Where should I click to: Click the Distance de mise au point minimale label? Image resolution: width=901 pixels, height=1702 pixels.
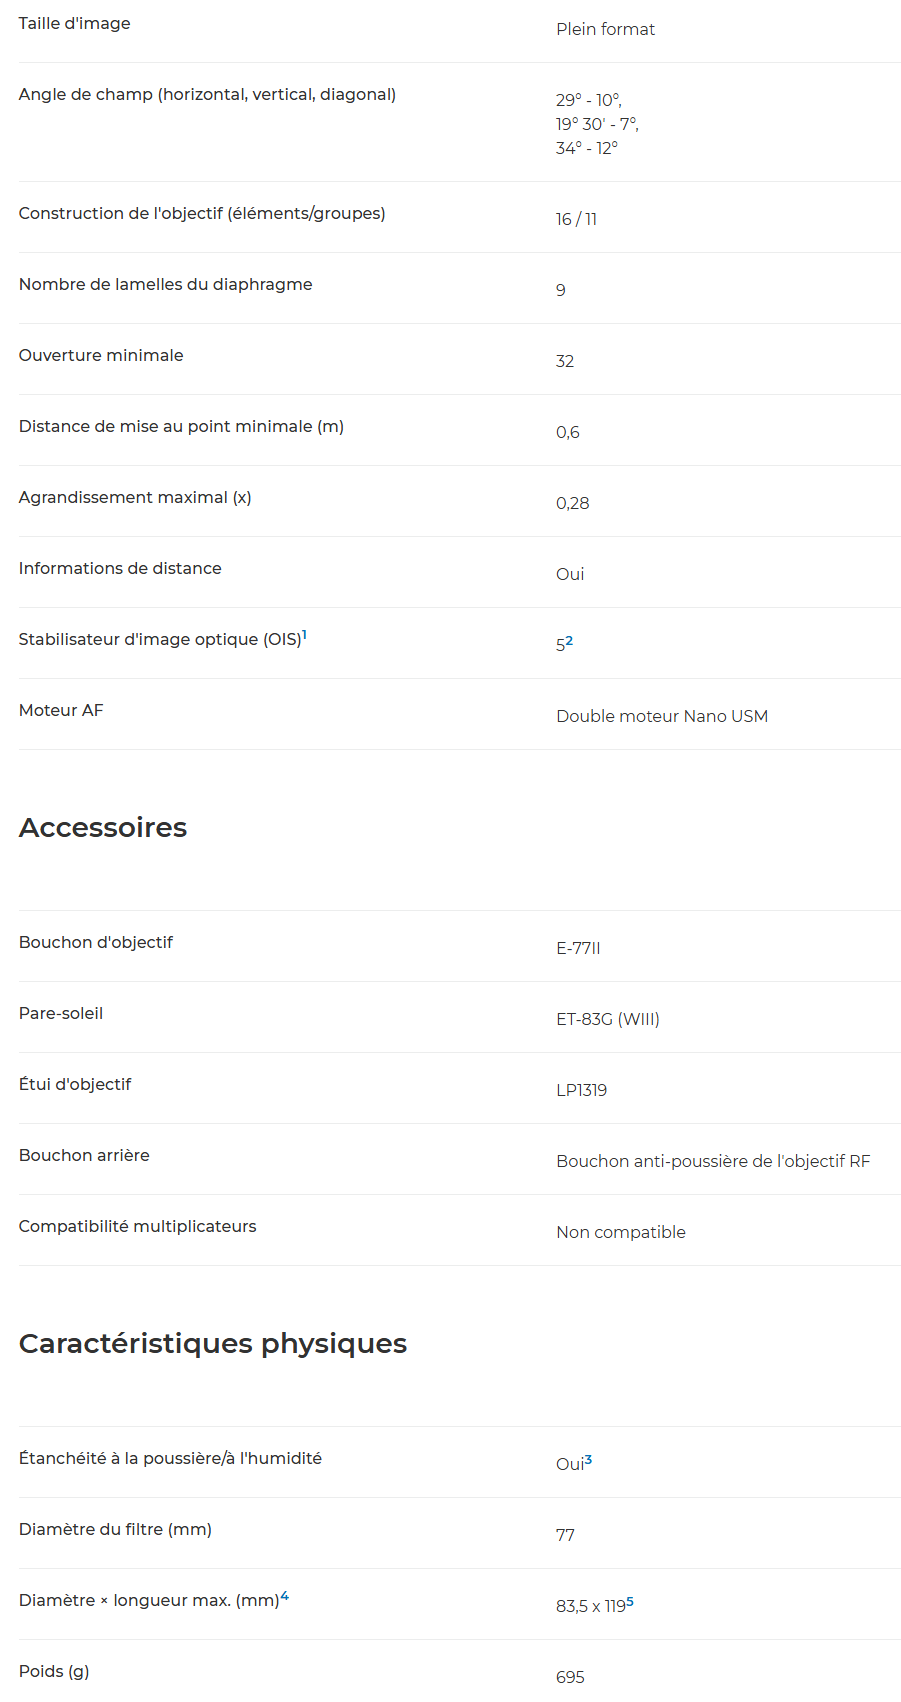(x=181, y=427)
